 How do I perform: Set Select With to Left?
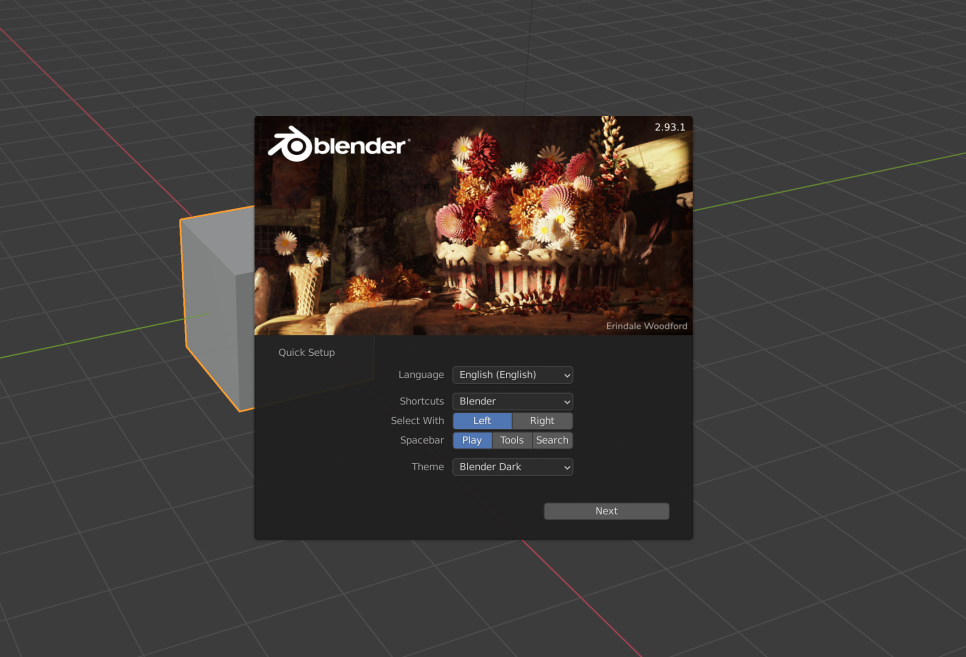point(482,421)
